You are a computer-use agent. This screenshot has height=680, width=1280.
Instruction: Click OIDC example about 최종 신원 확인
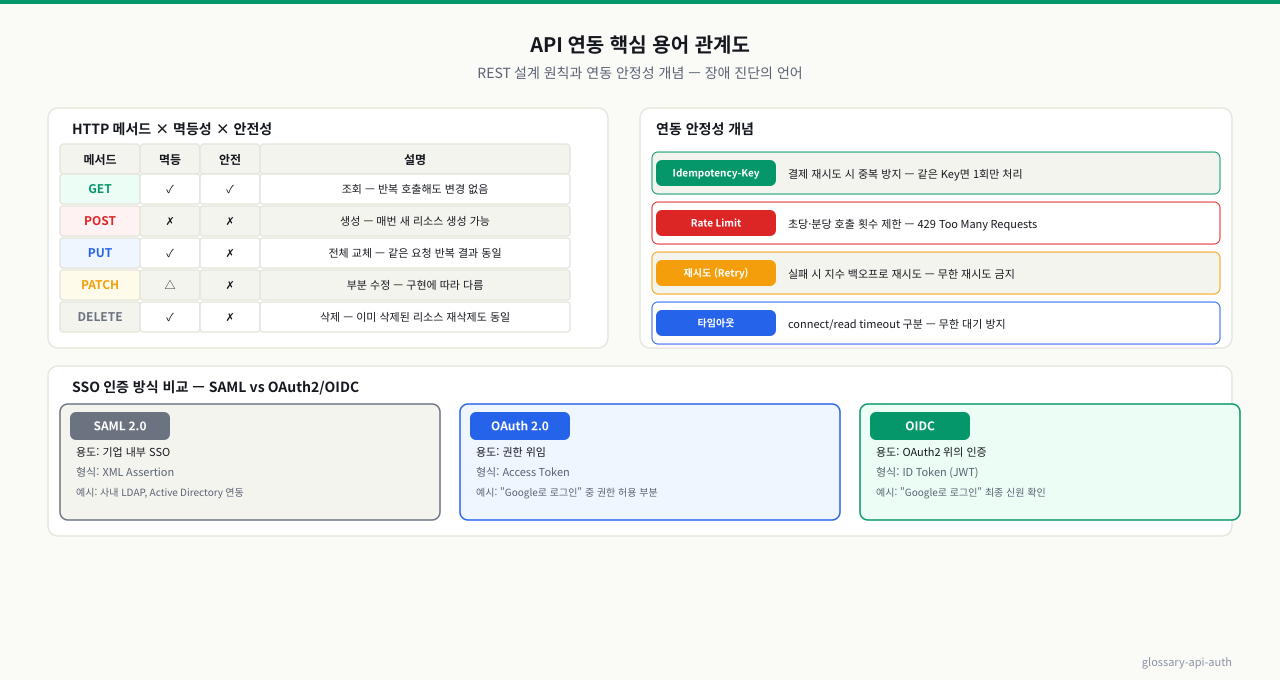[x=961, y=492]
